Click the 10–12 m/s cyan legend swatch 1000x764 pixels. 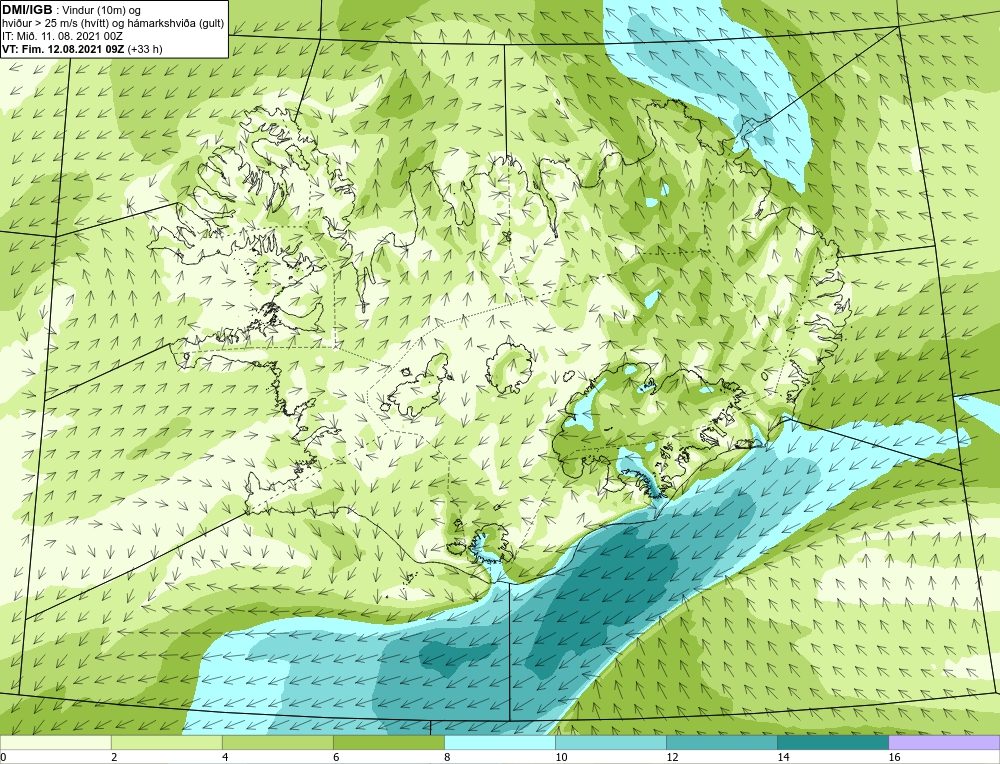610,742
